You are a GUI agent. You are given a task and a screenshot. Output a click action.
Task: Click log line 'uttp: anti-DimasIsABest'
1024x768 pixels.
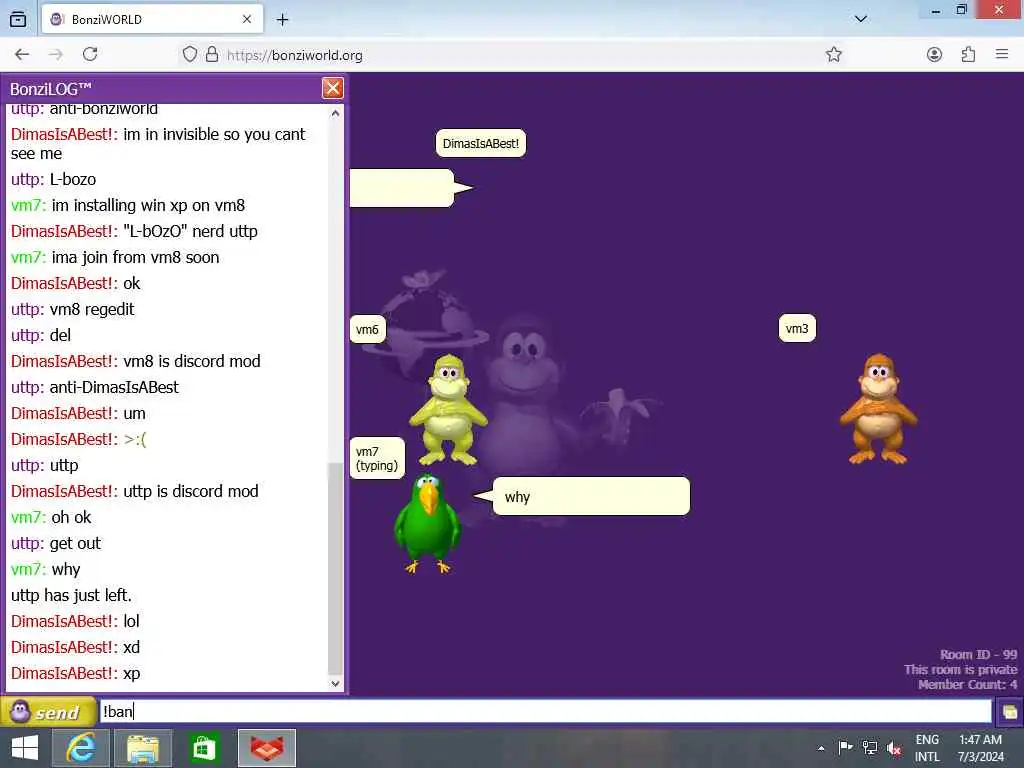point(95,387)
